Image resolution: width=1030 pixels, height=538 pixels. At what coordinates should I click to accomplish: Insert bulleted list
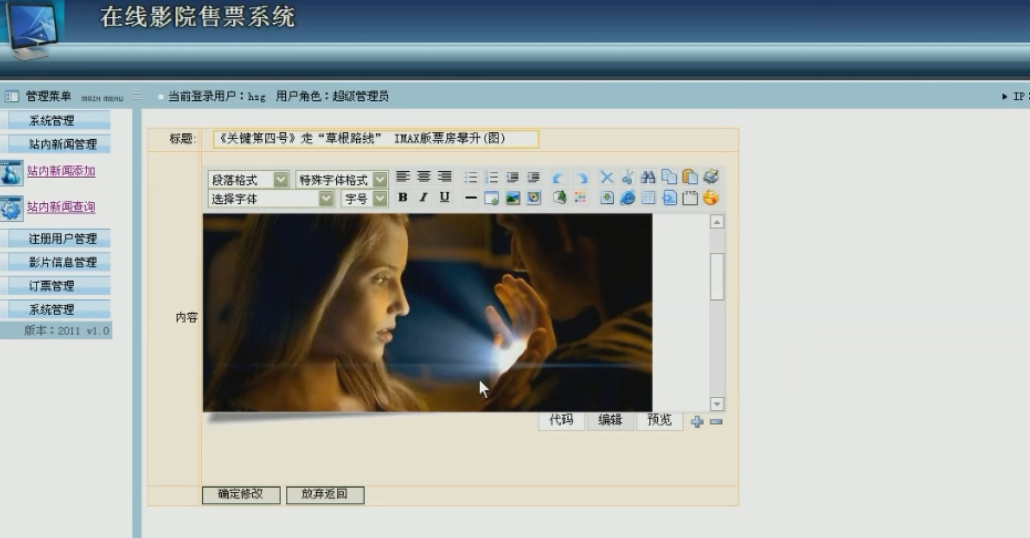tap(470, 177)
